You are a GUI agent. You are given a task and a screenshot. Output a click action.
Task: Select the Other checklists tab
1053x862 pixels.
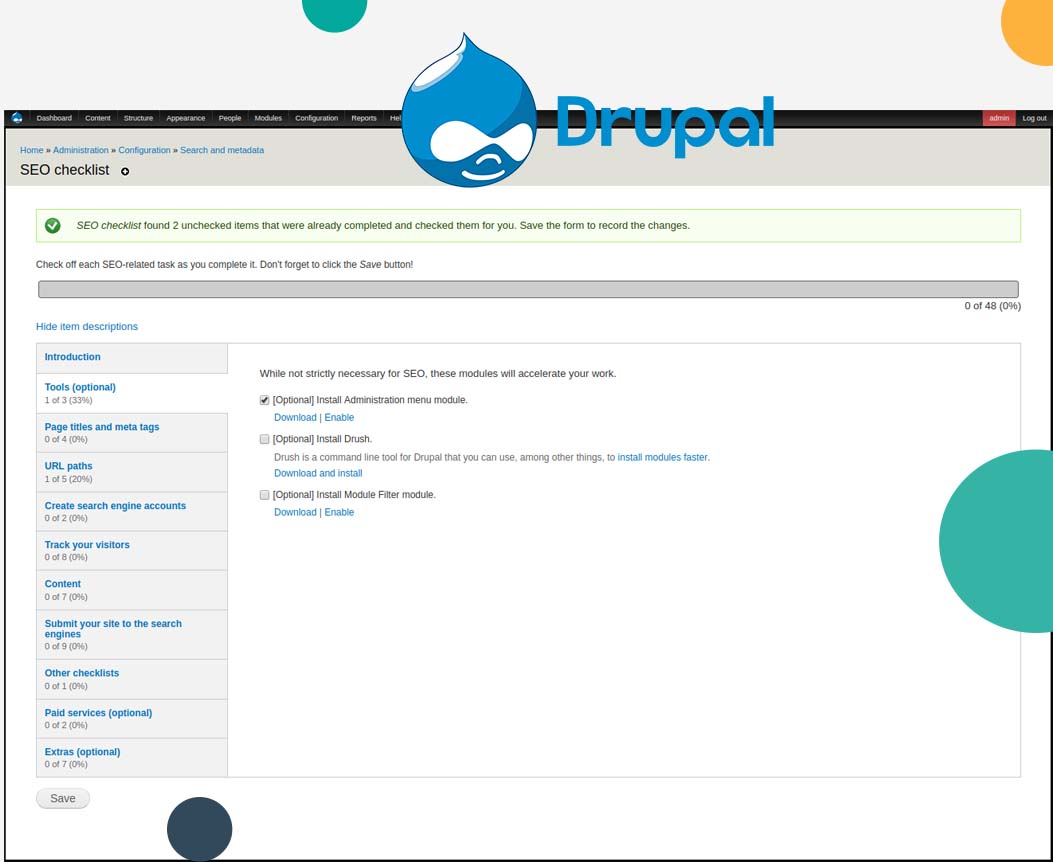coord(132,679)
